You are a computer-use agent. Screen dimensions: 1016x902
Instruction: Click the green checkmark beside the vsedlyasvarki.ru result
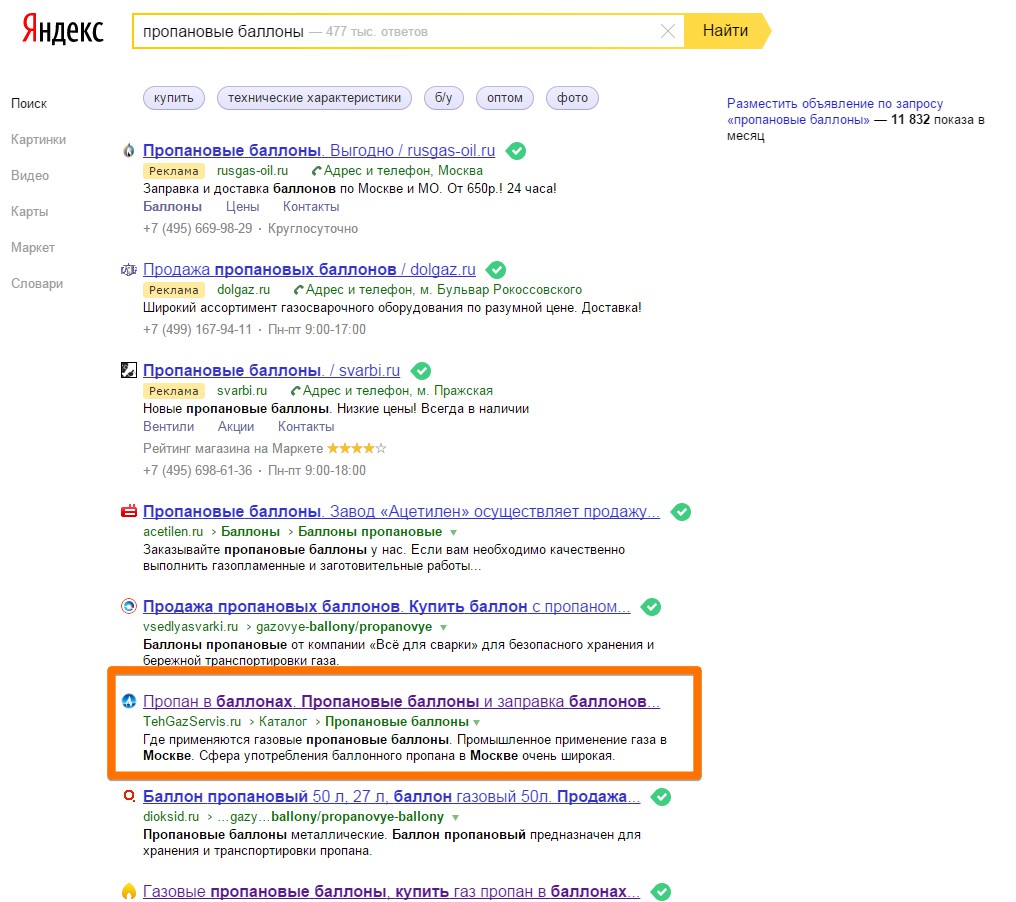pyautogui.click(x=651, y=607)
